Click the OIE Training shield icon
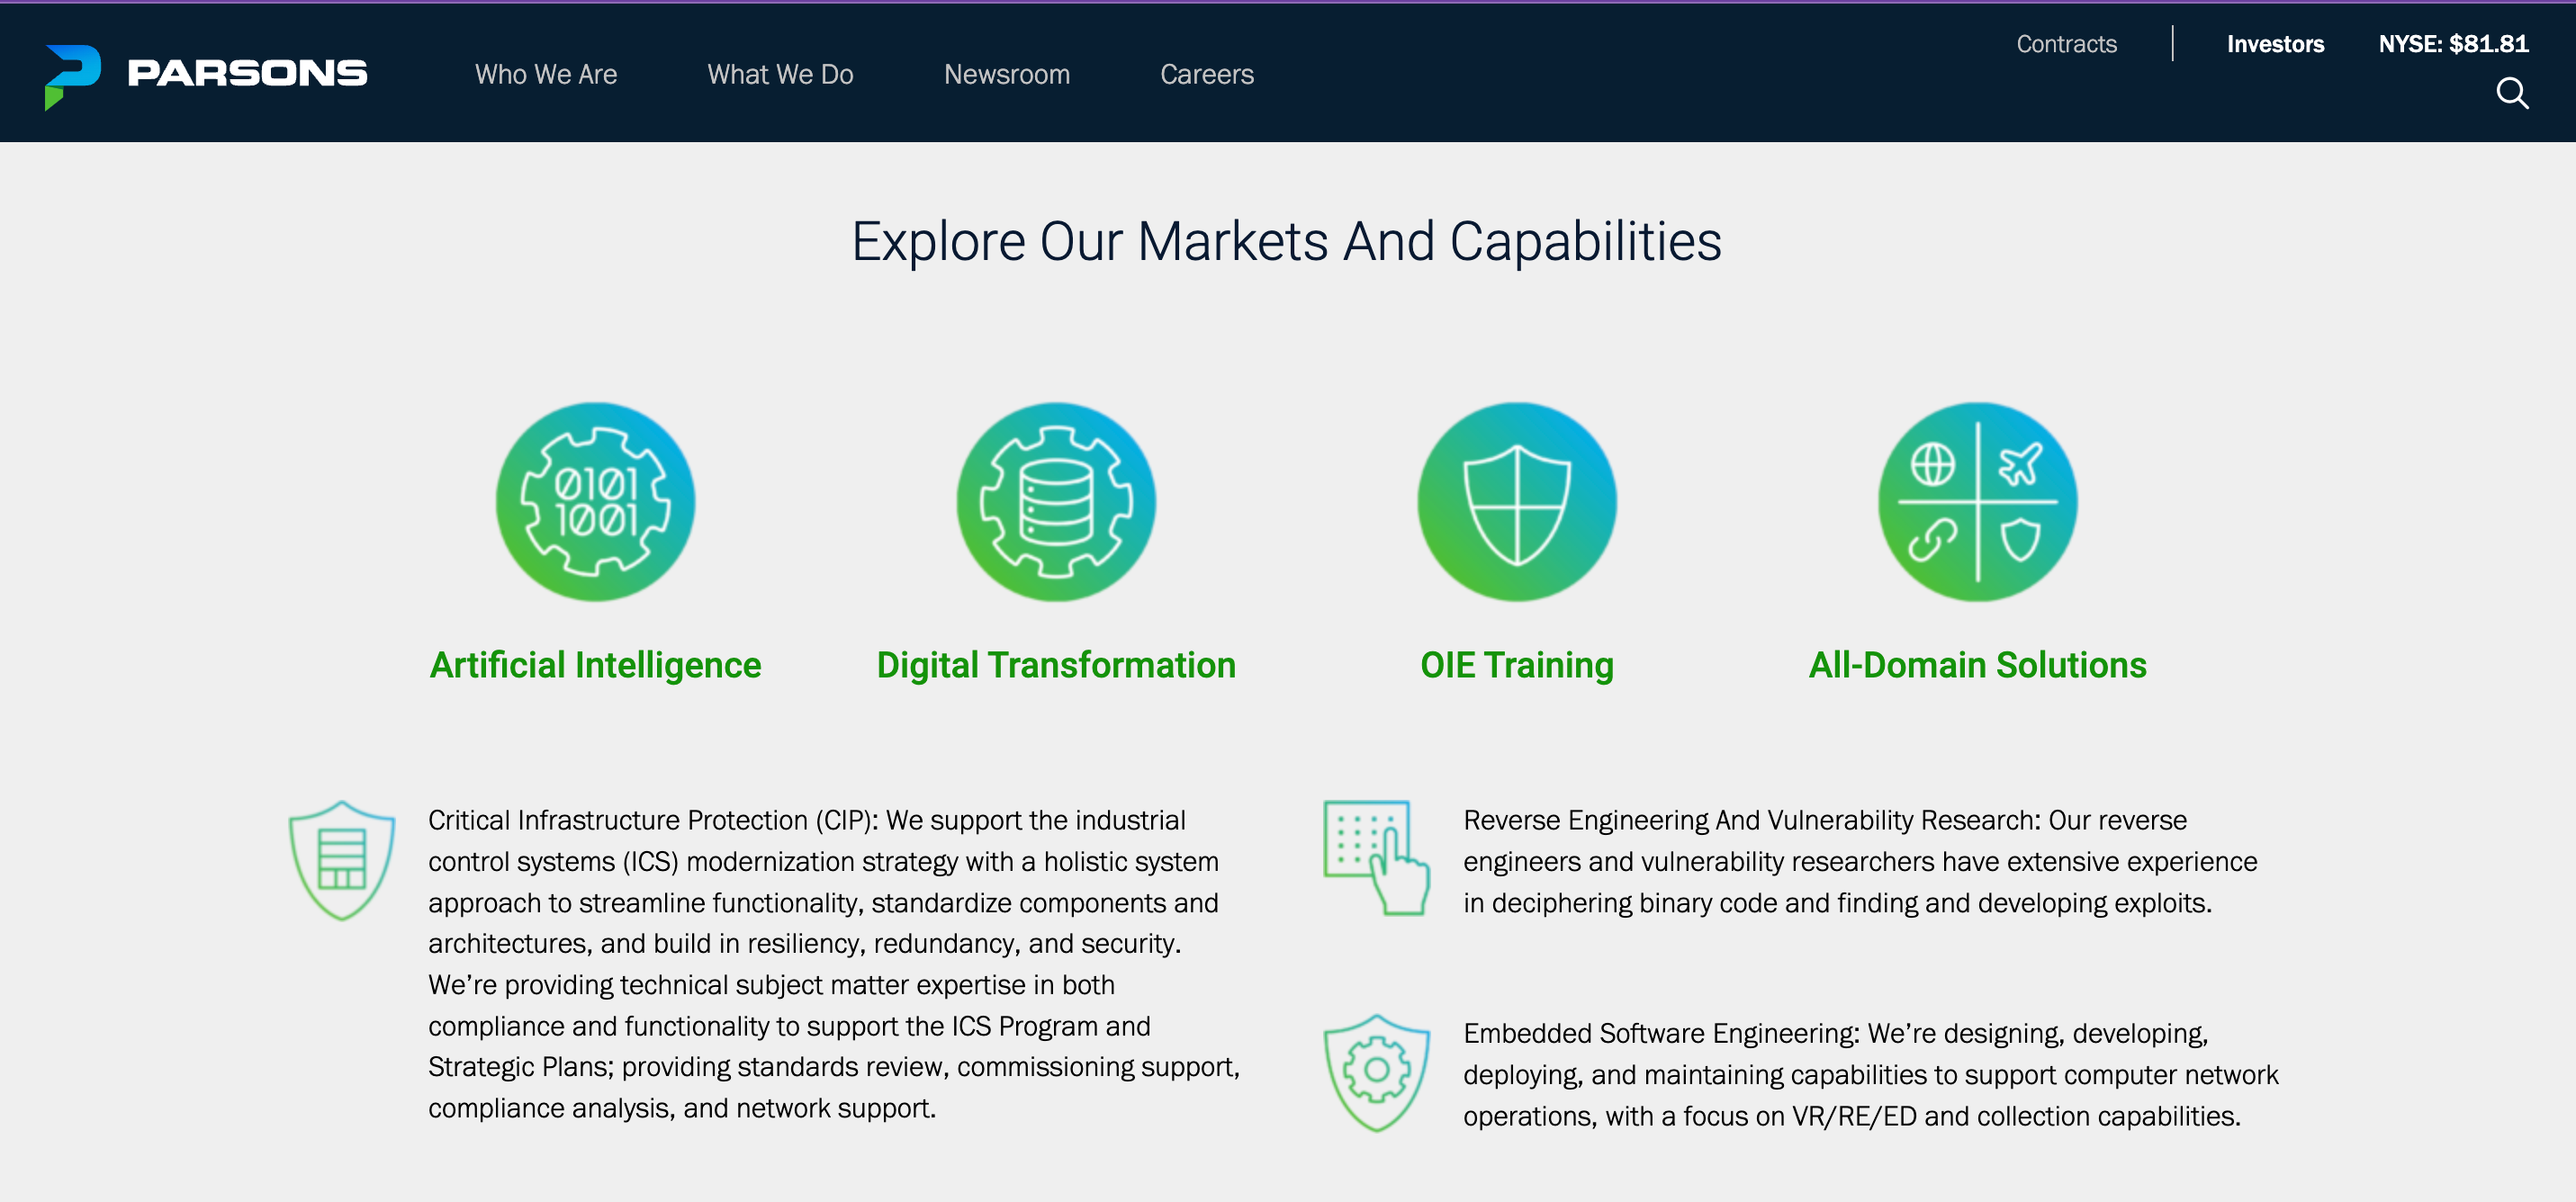Screen dimensions: 2576x1202 [x=1516, y=501]
